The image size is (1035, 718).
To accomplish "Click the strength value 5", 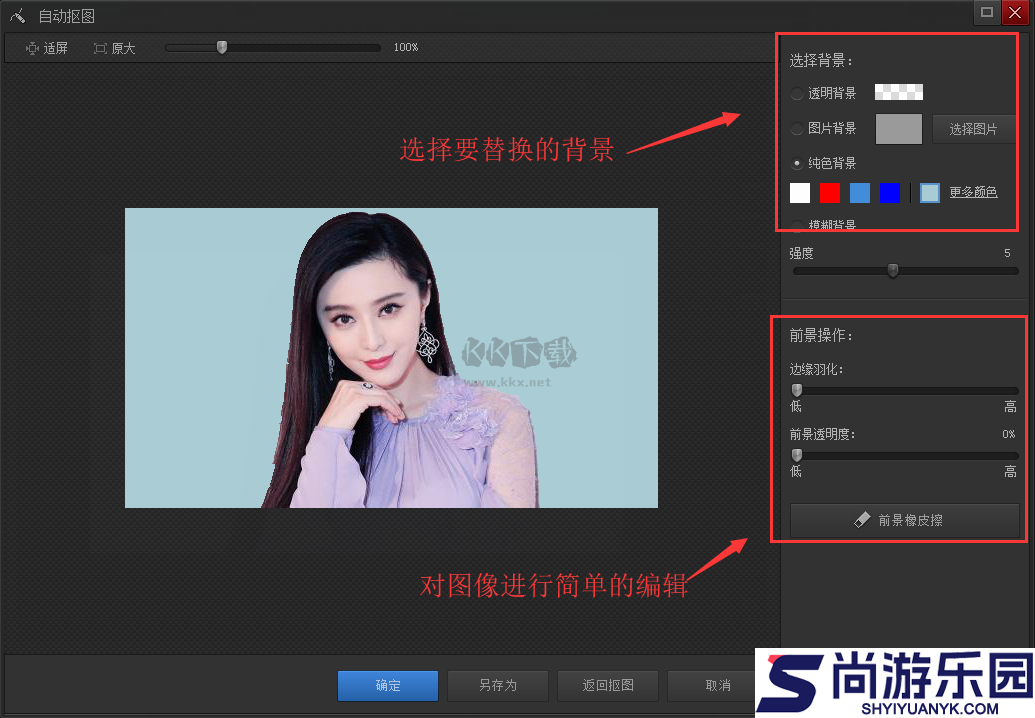I will point(1007,253).
